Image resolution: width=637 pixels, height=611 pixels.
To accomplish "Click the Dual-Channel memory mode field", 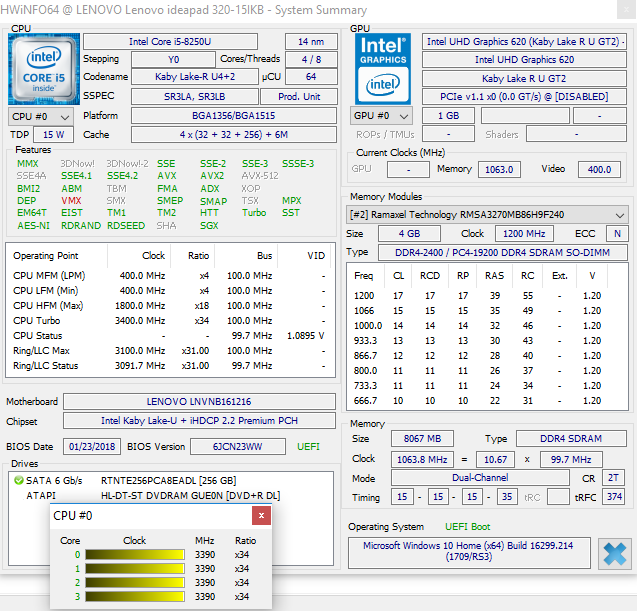I will [x=480, y=477].
